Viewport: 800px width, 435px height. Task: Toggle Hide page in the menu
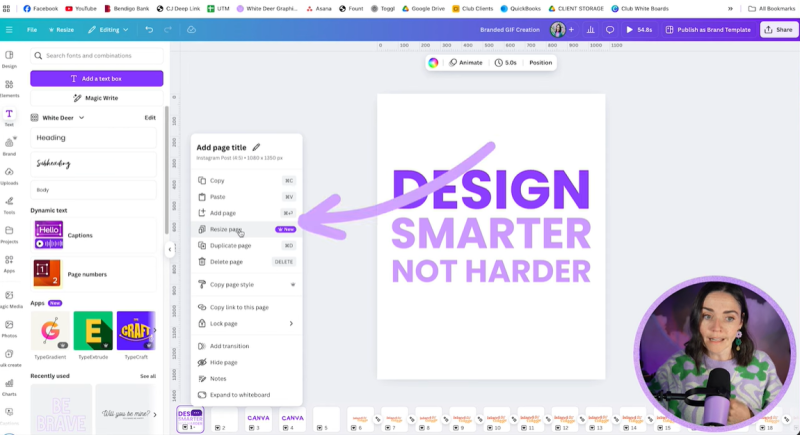tap(246, 362)
